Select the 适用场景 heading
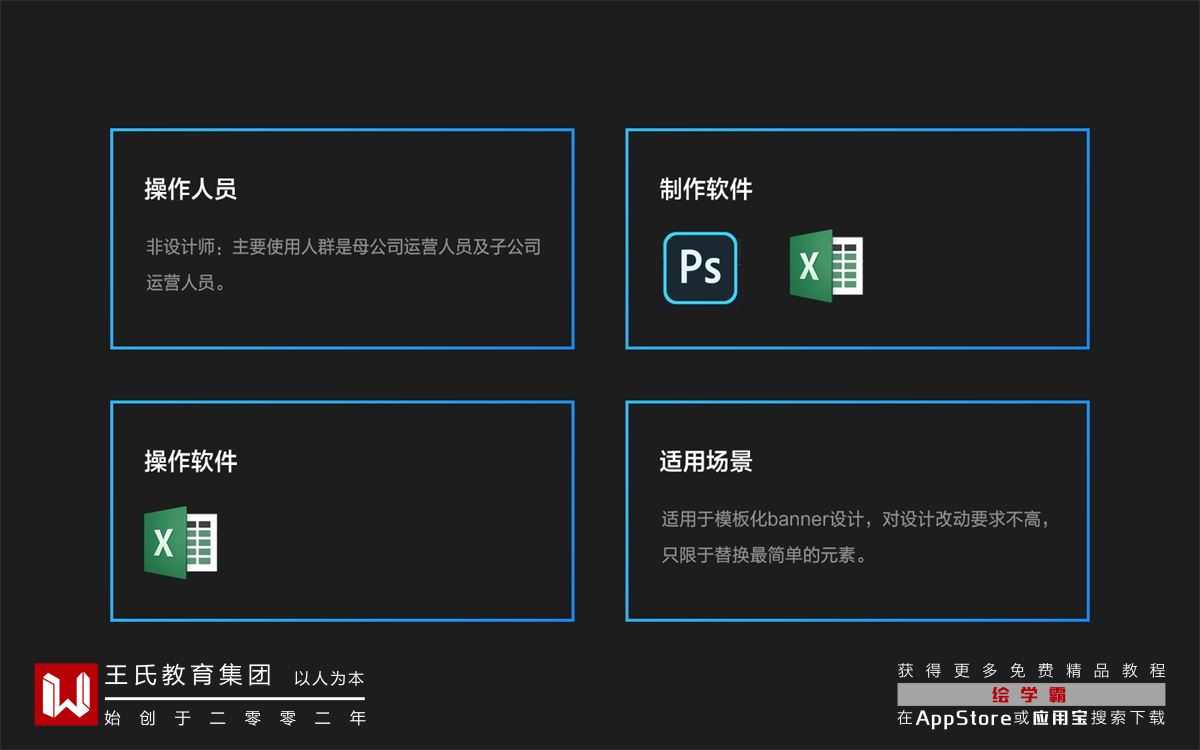This screenshot has height=750, width=1200. [x=706, y=461]
